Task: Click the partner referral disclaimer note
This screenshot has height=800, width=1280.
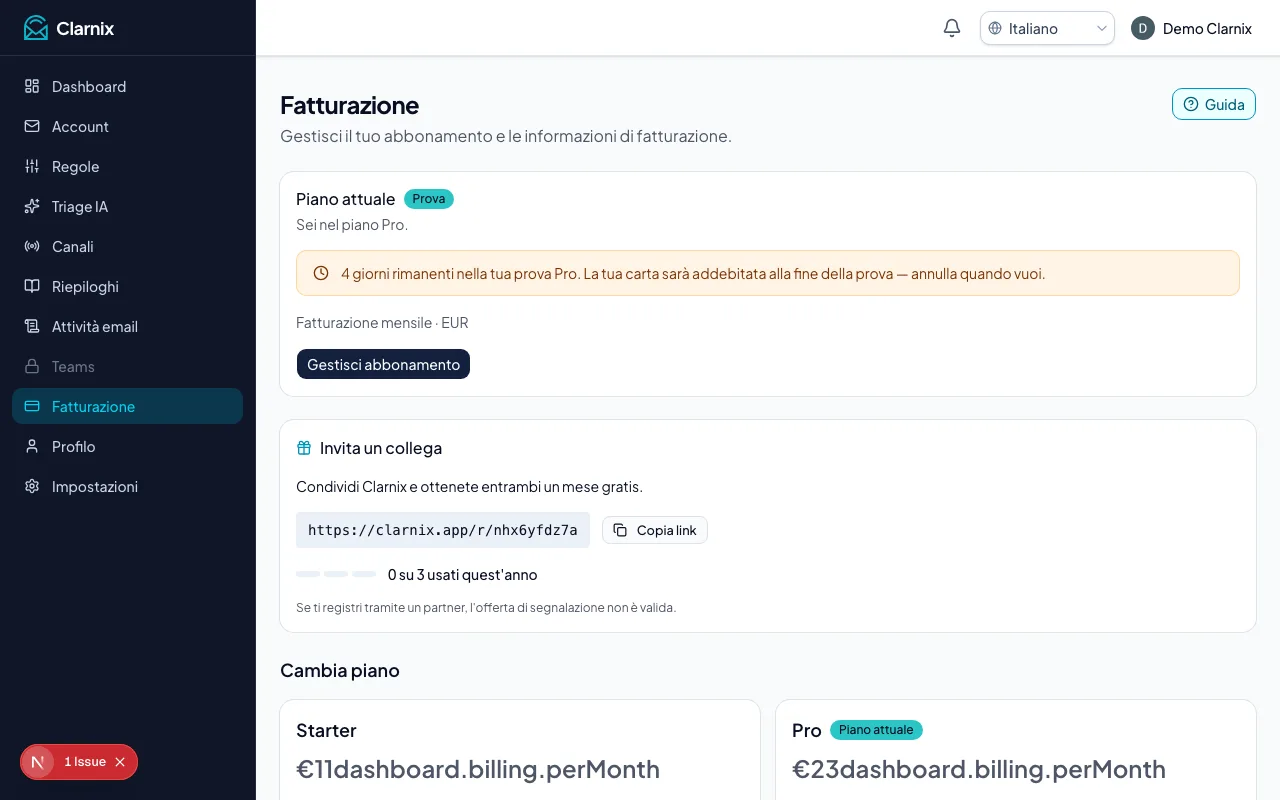Action: point(486,607)
